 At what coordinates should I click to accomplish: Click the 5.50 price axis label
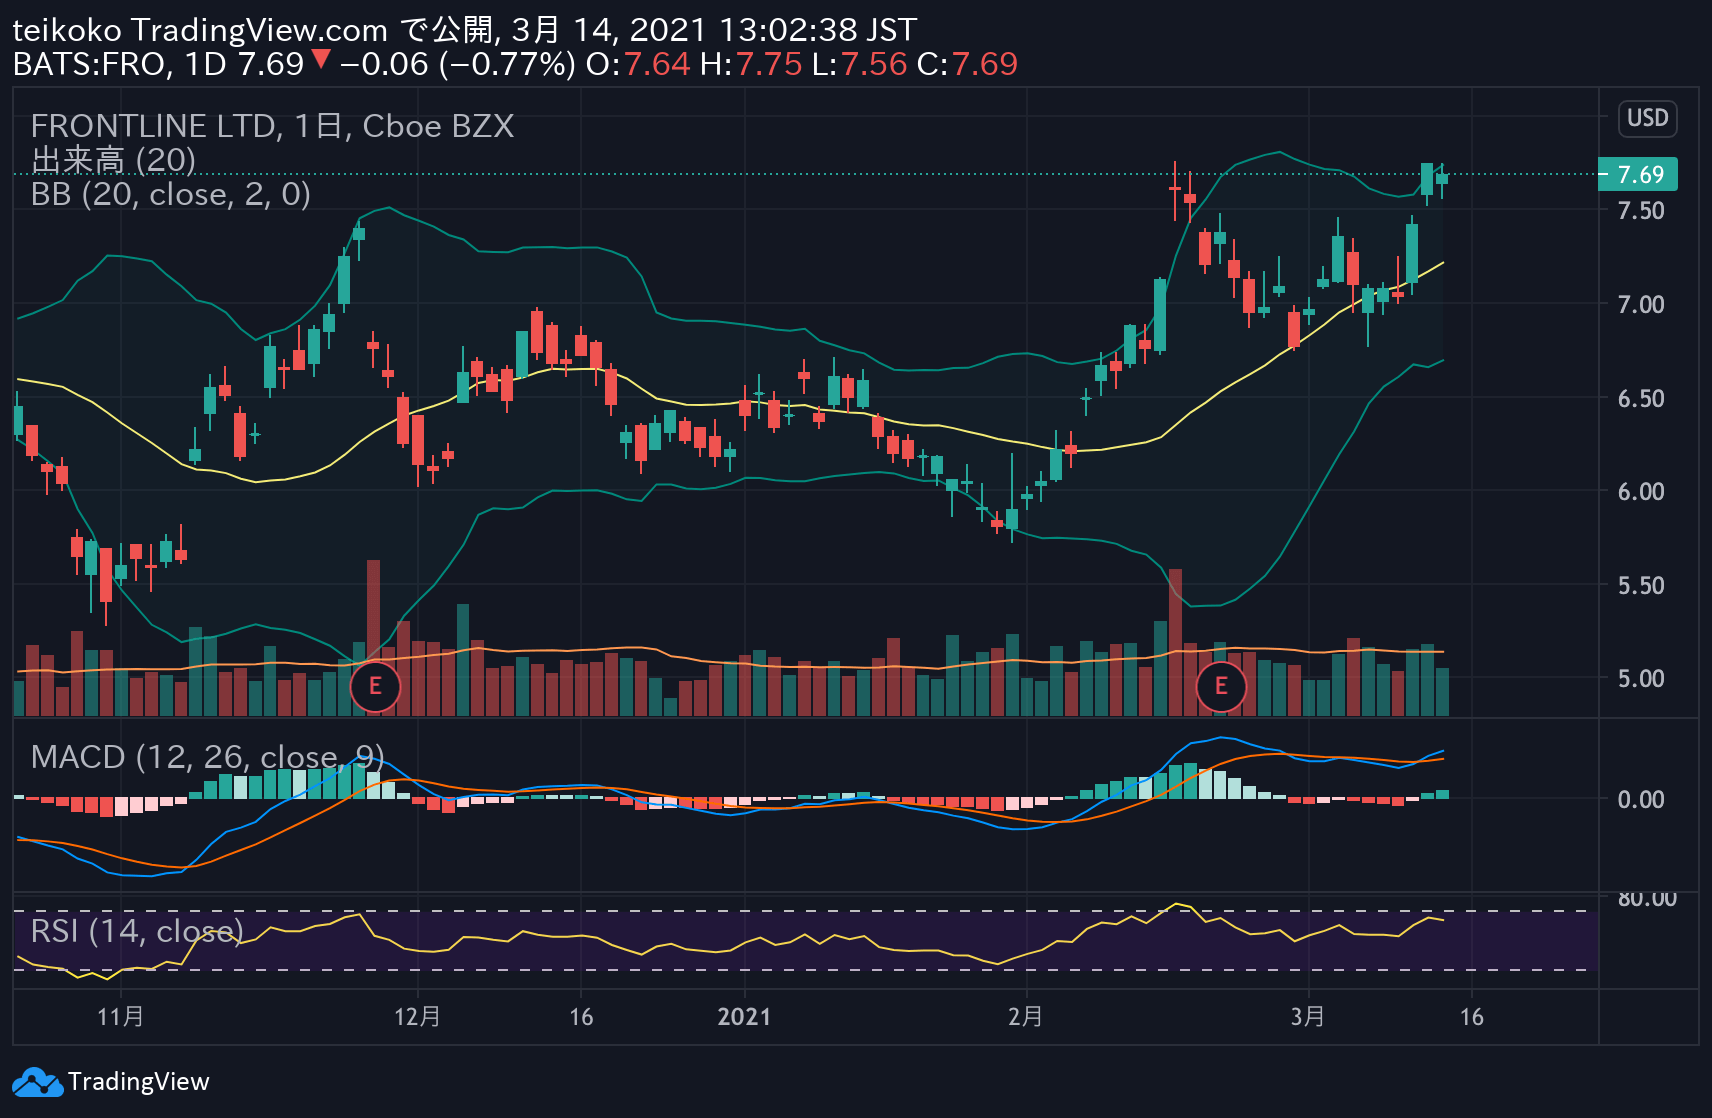pos(1641,586)
